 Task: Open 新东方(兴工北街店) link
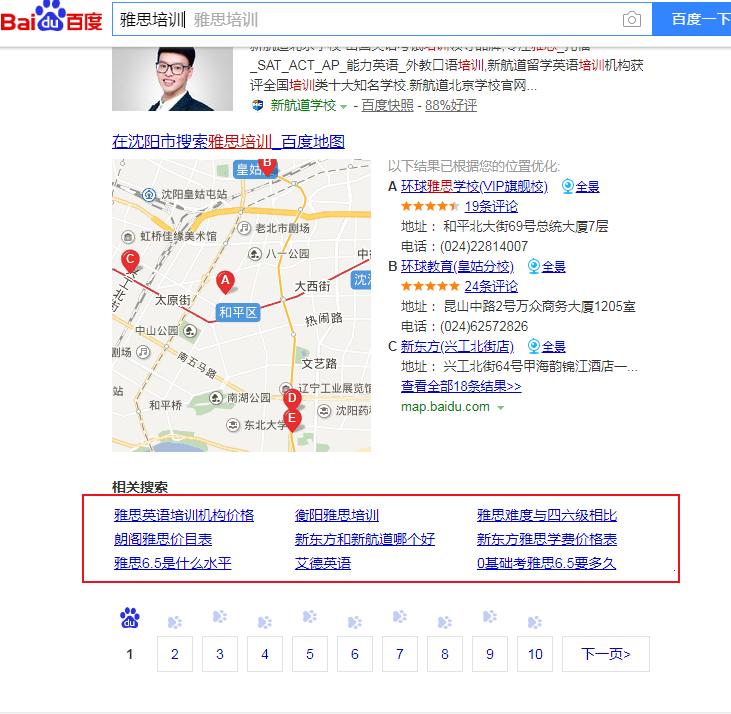457,347
